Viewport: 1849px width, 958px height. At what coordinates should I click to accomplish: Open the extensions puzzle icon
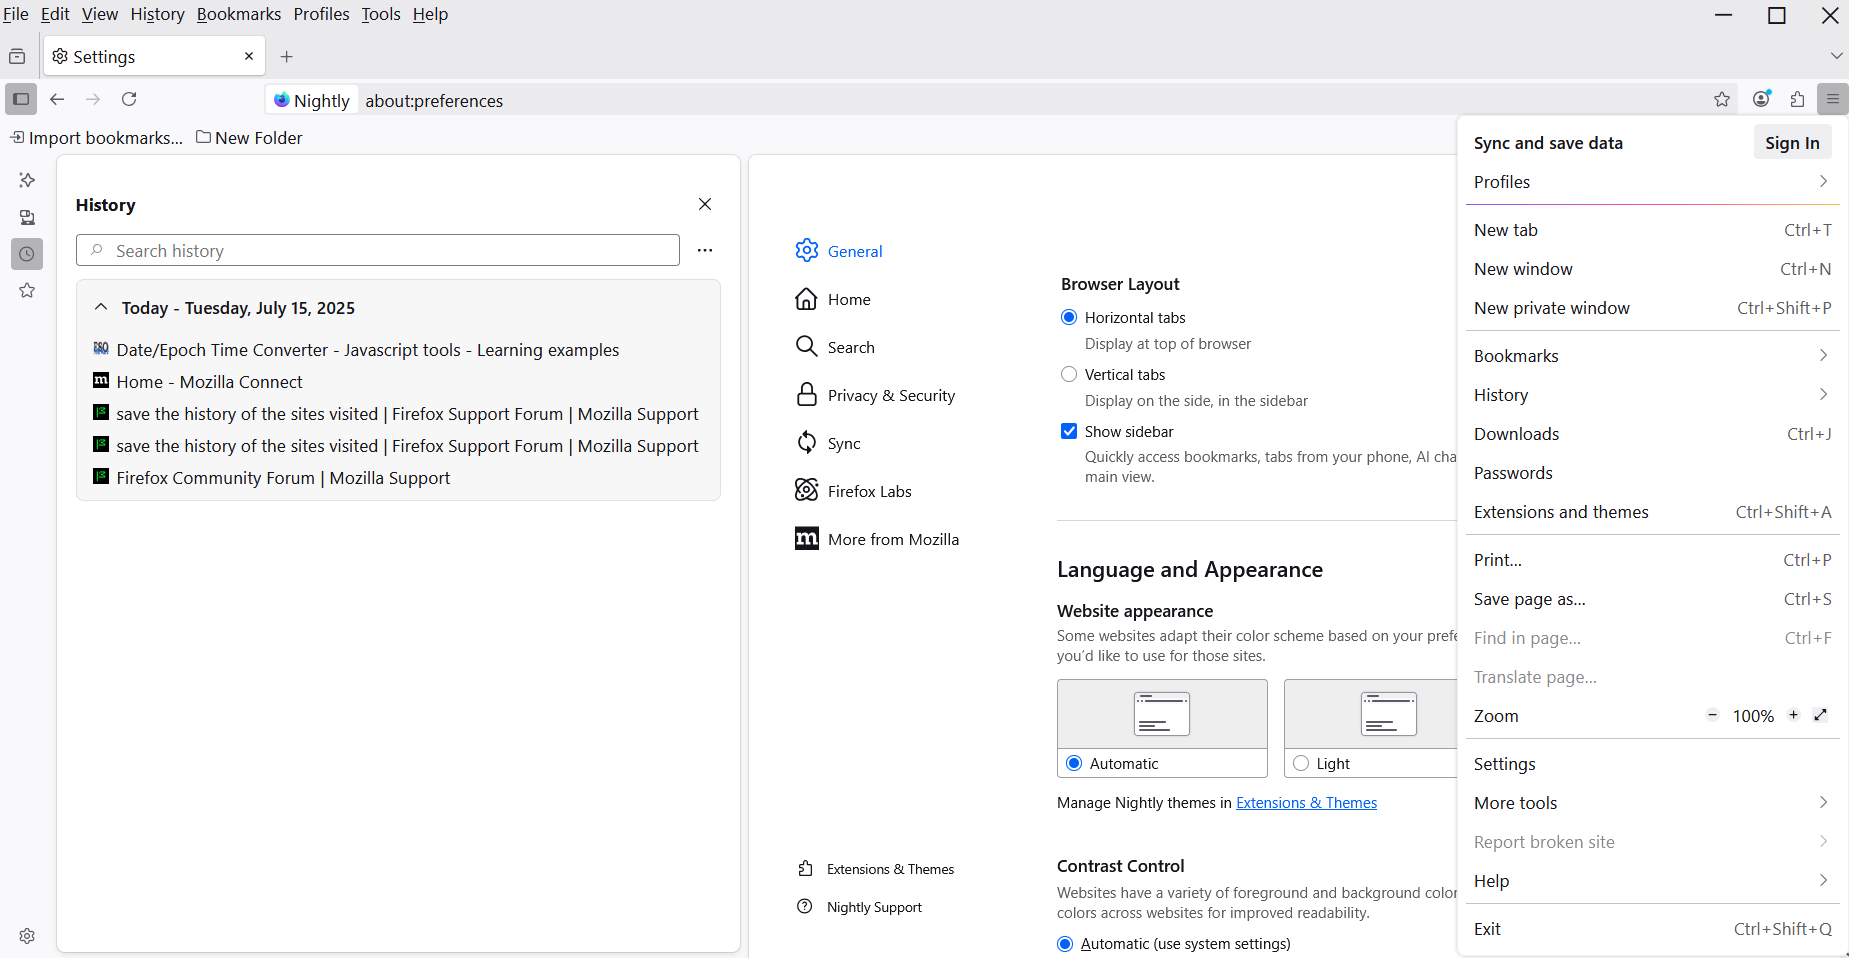click(1798, 99)
